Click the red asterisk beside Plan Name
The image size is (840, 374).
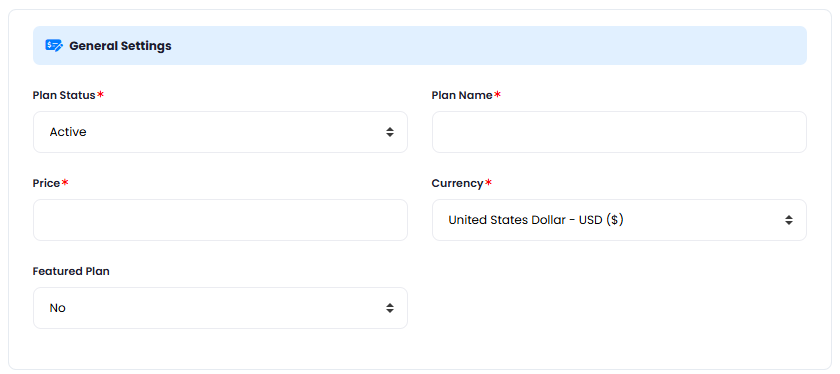pyautogui.click(x=498, y=95)
